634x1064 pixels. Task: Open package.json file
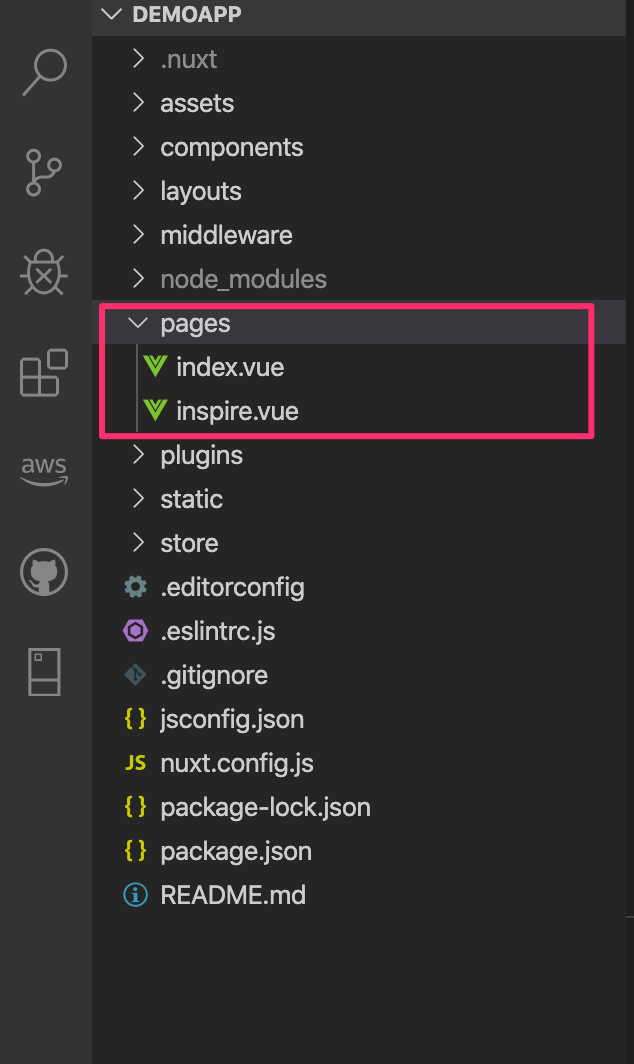tap(236, 851)
